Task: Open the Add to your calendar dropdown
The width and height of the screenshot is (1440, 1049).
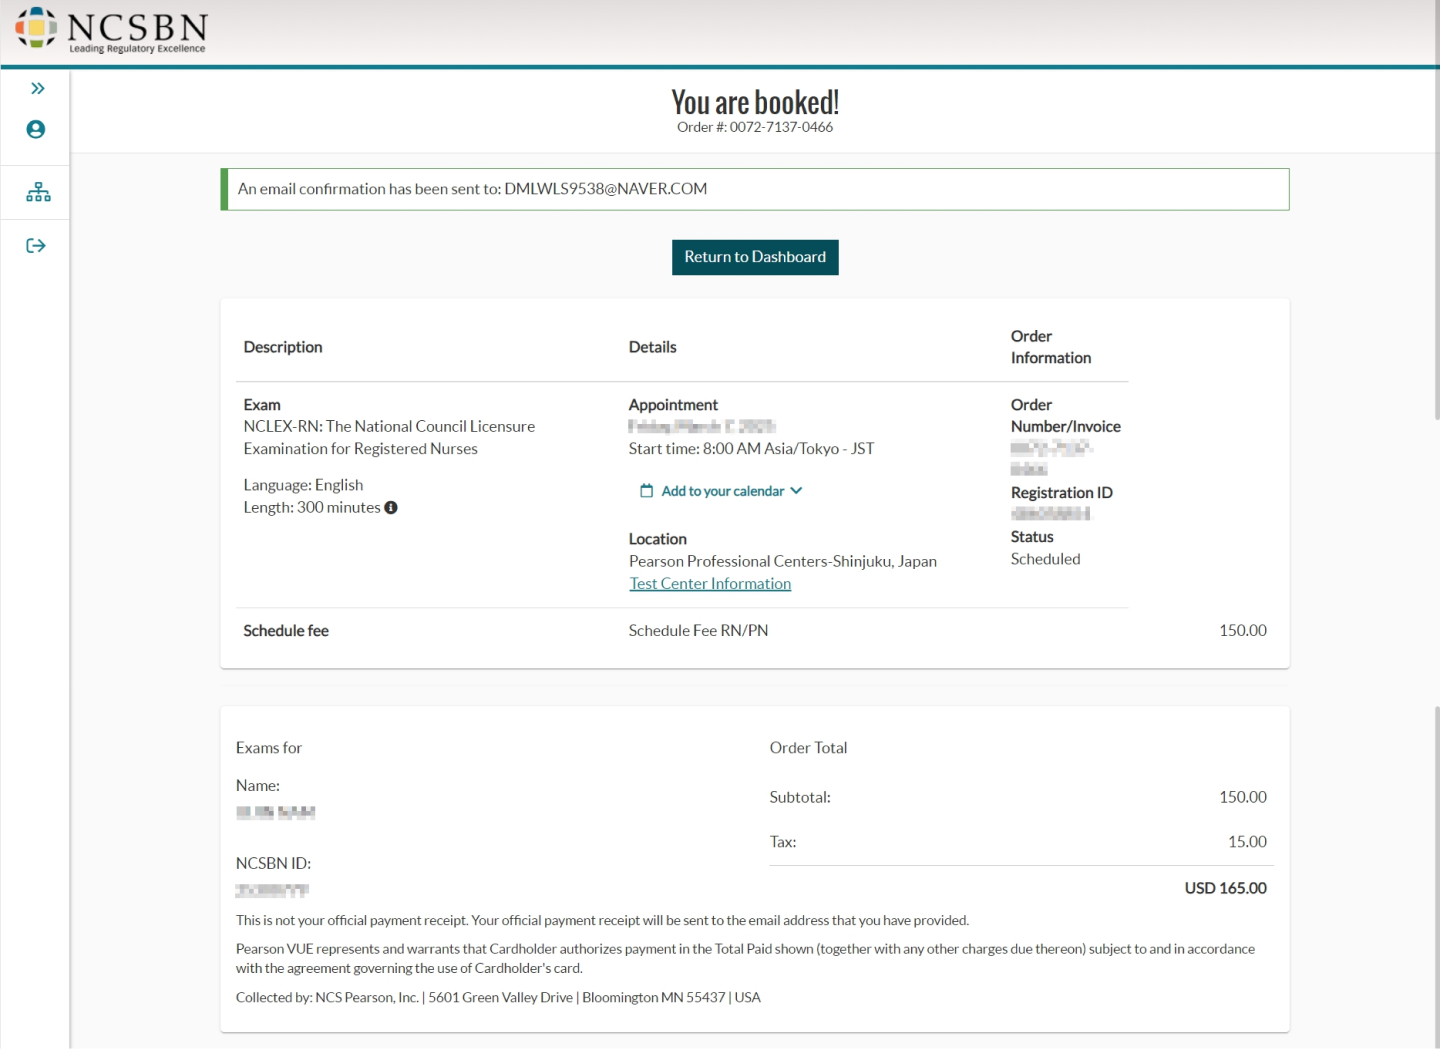Action: [721, 491]
